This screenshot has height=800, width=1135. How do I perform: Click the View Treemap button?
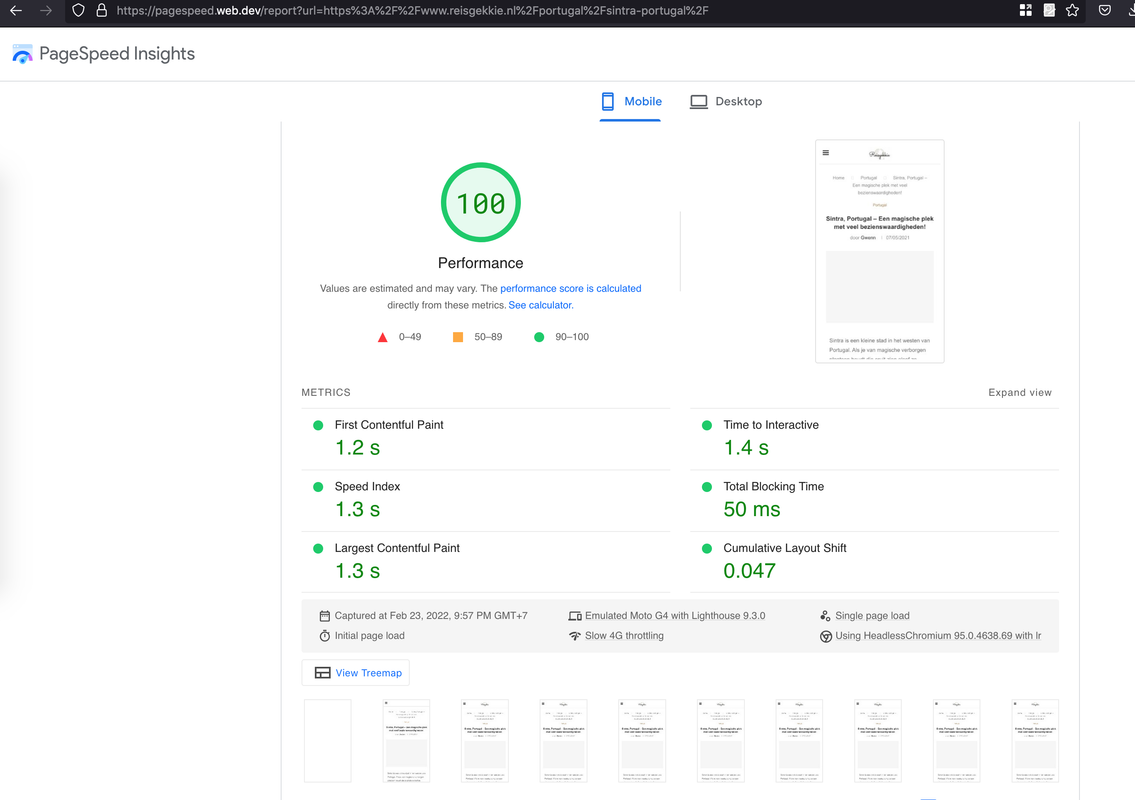[356, 673]
